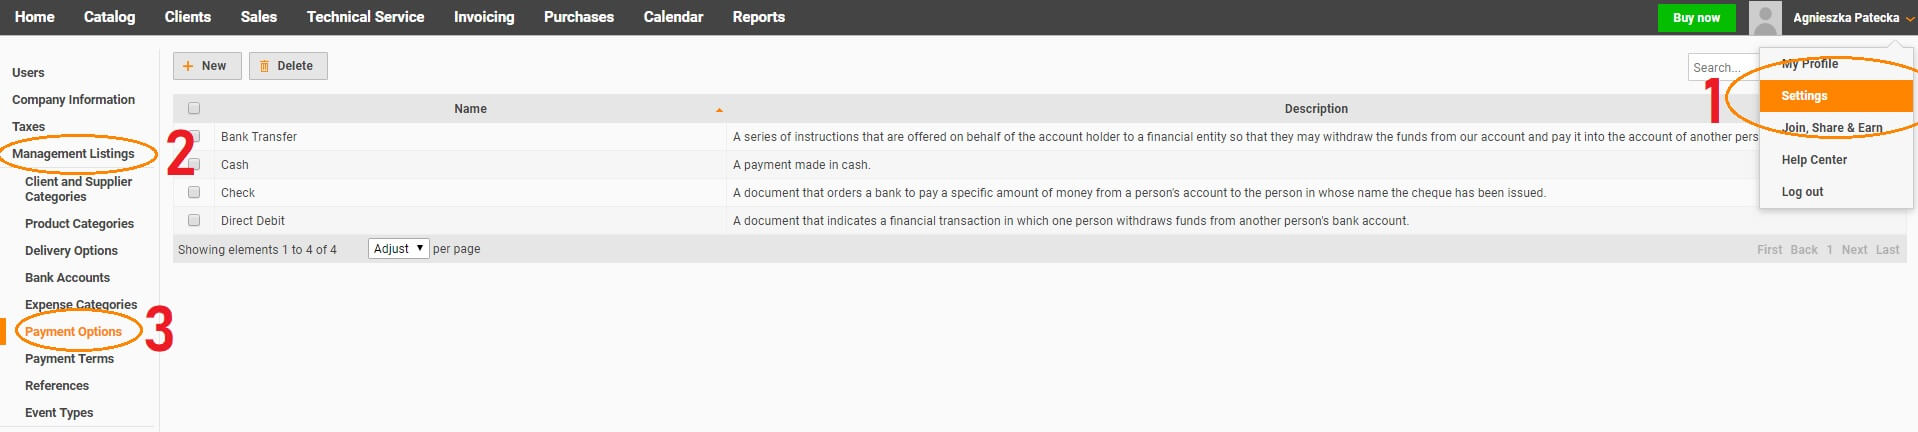Expand the Agnieszka Patecka user menu arrow
Image resolution: width=1918 pixels, height=432 pixels.
coord(1909,18)
